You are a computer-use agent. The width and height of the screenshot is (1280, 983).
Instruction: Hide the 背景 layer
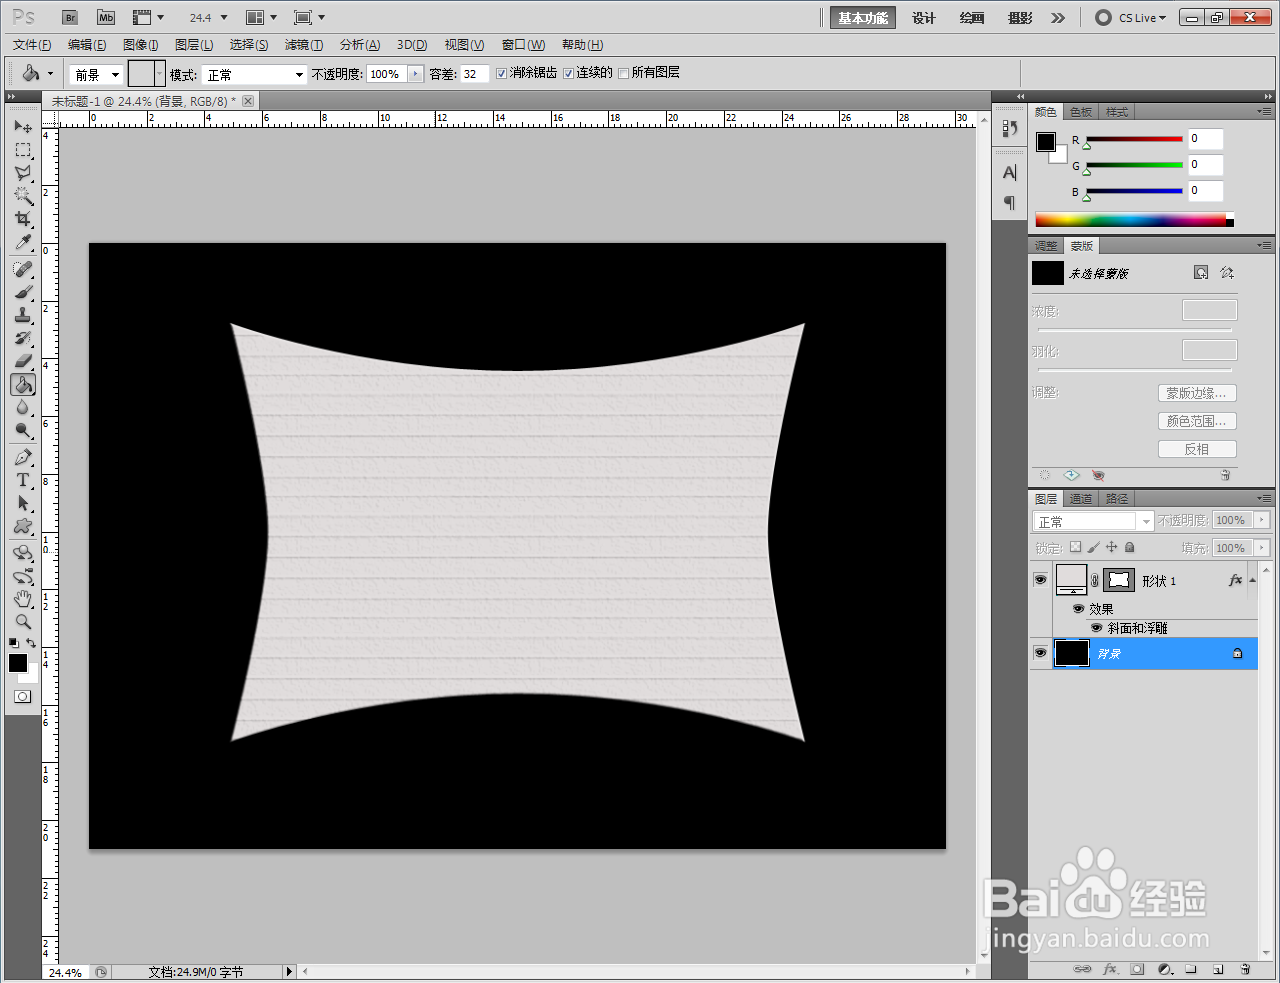point(1040,653)
